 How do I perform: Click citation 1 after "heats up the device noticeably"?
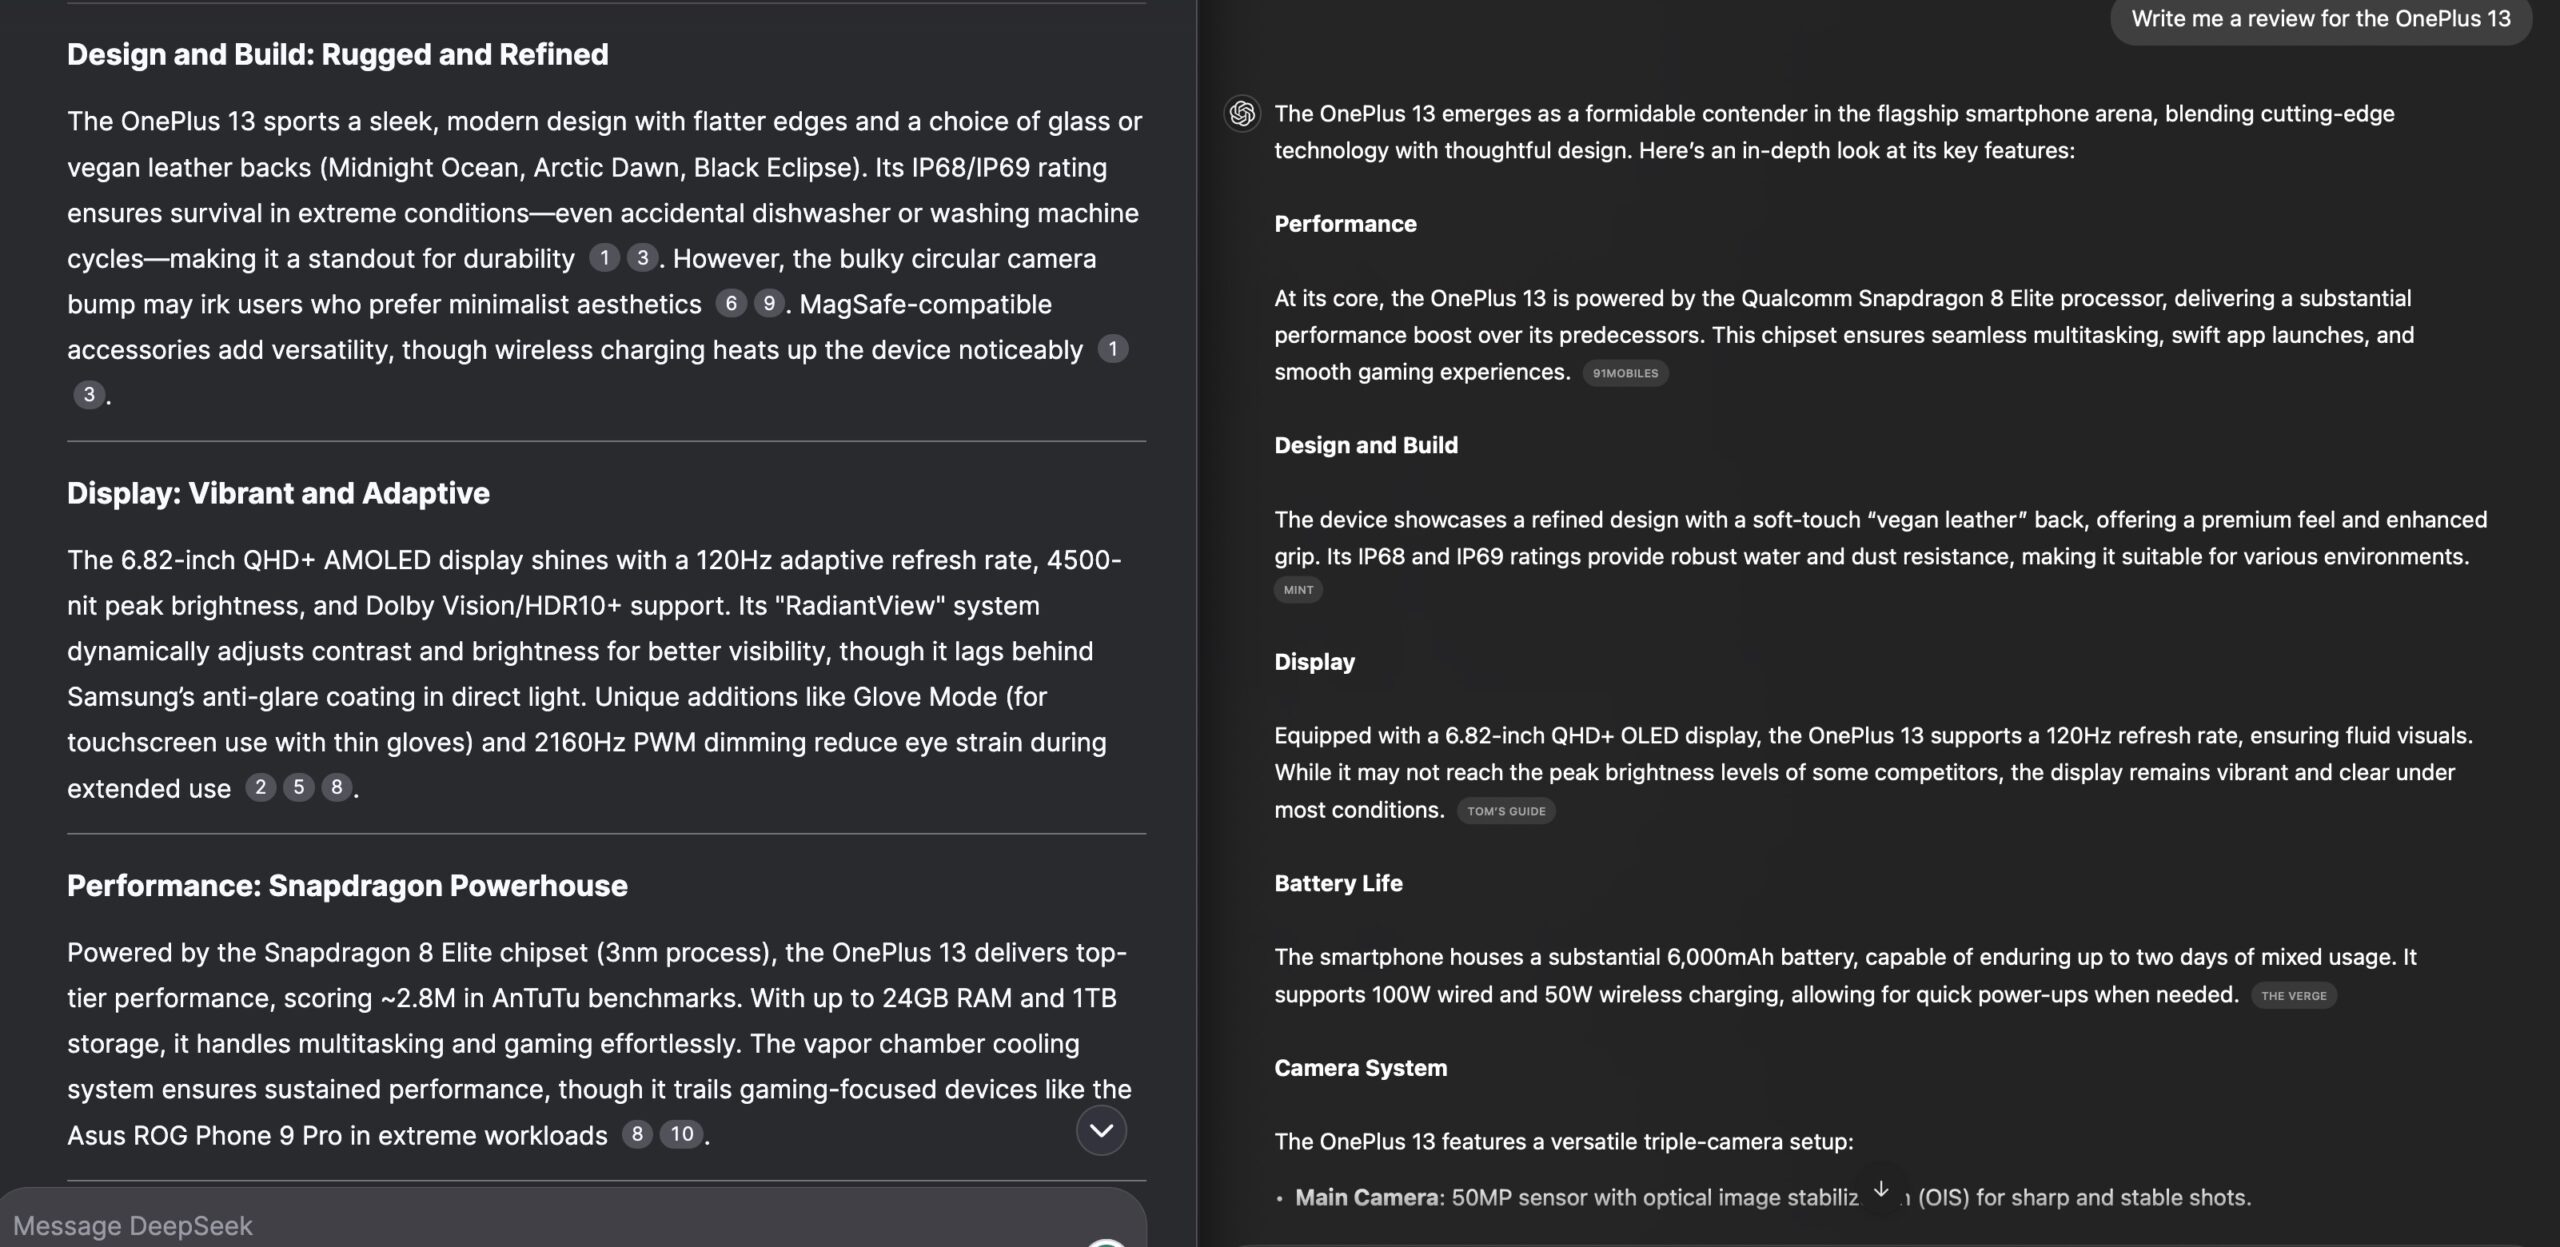tap(1113, 349)
